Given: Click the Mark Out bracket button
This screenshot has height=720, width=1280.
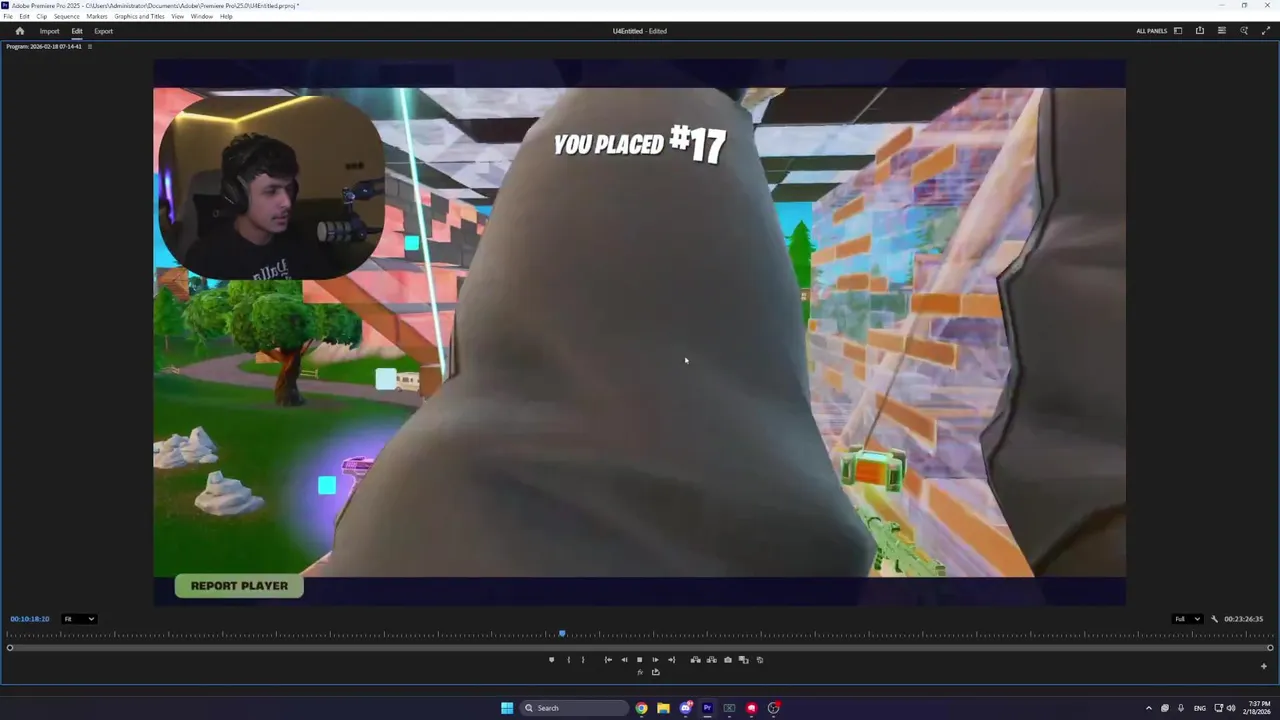Looking at the screenshot, I should click(583, 660).
